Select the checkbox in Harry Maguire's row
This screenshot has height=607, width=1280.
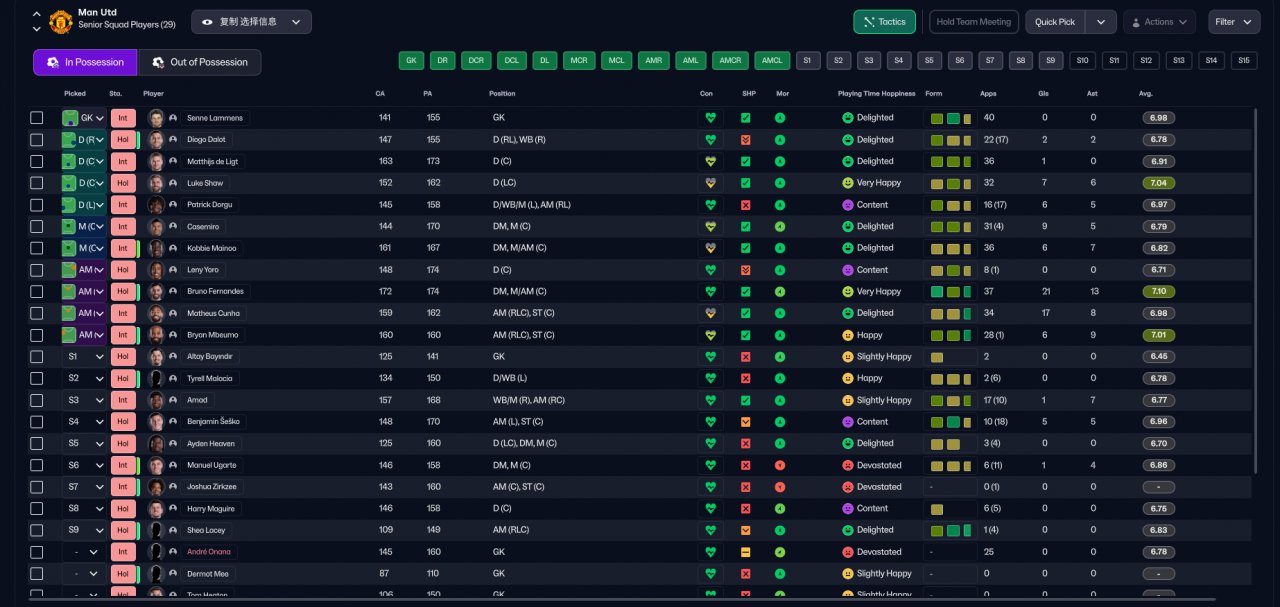[x=37, y=509]
